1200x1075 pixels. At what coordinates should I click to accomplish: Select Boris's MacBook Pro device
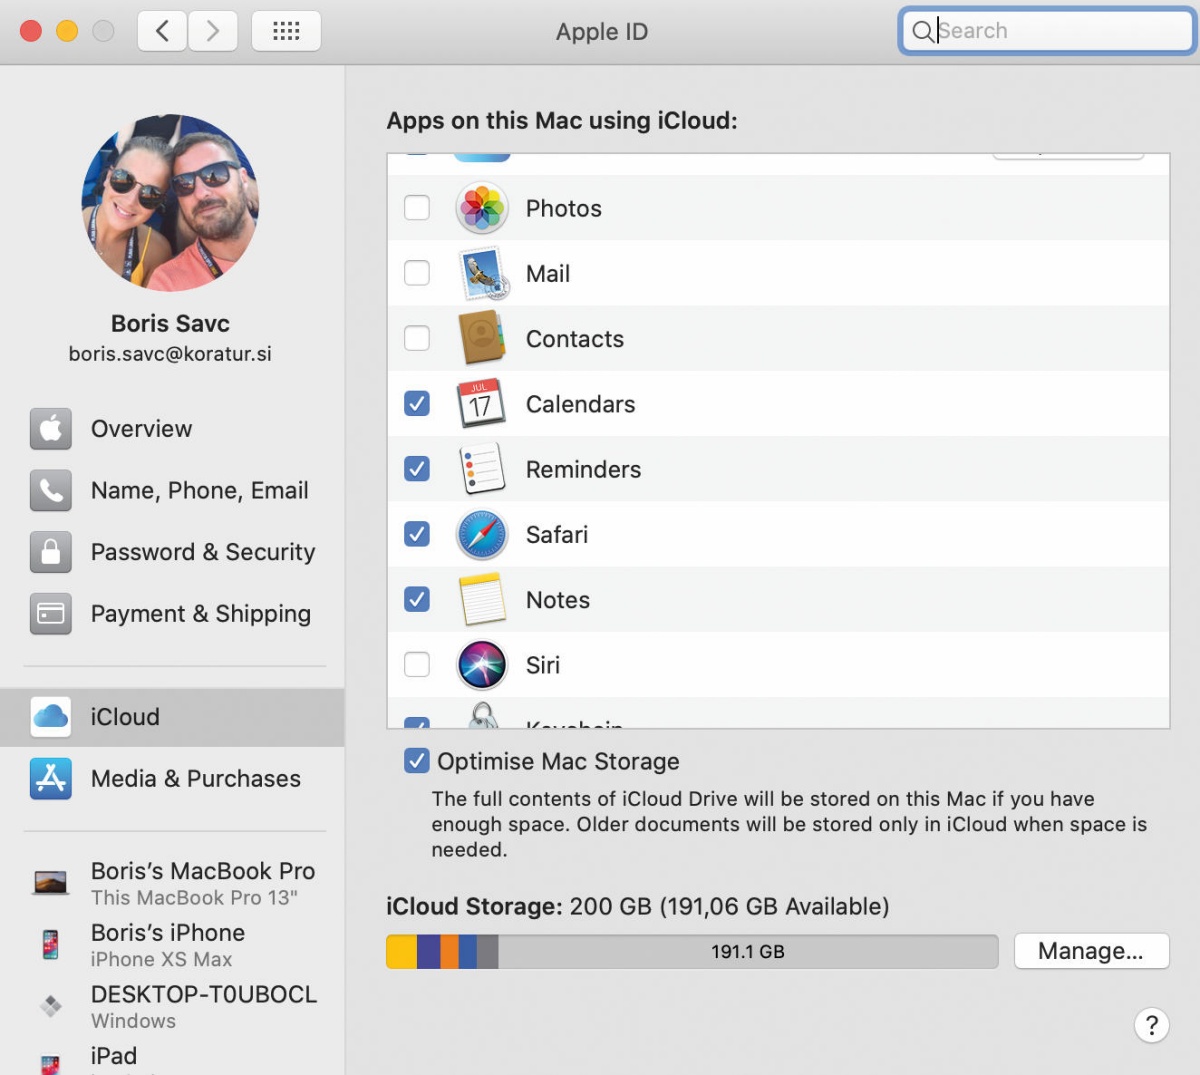pyautogui.click(x=172, y=883)
